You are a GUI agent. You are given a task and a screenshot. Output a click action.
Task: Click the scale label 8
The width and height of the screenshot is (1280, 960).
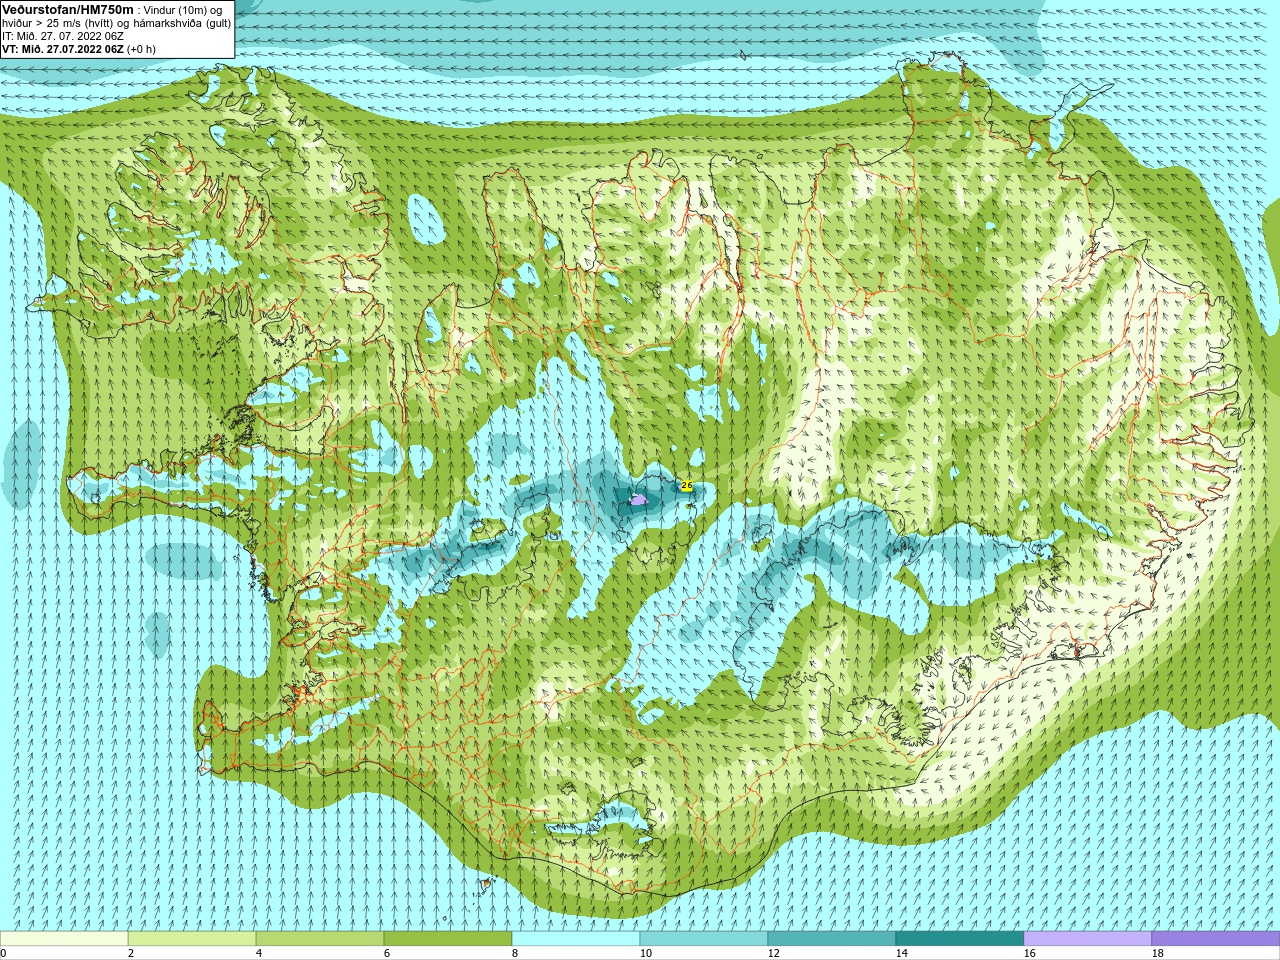(x=515, y=953)
